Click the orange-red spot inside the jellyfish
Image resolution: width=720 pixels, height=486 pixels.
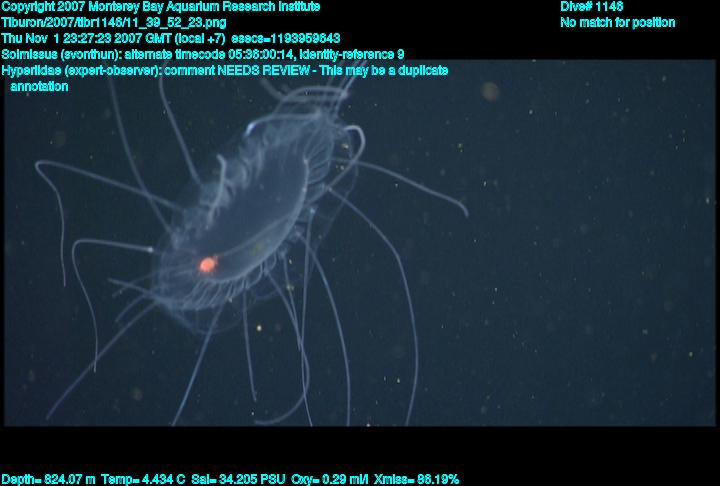(208, 265)
